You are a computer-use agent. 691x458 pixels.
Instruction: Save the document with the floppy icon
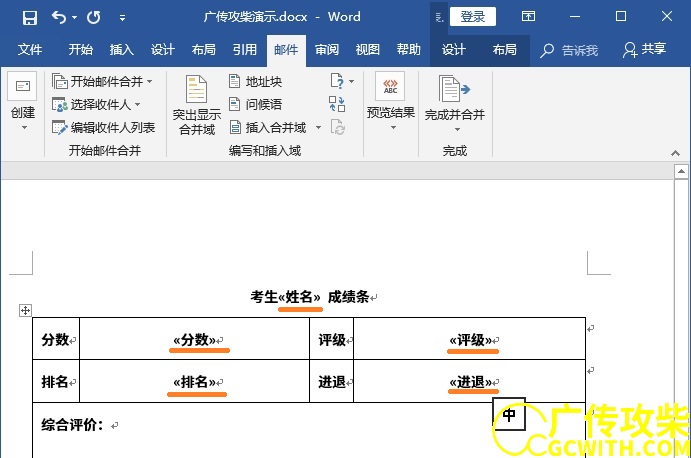30,18
